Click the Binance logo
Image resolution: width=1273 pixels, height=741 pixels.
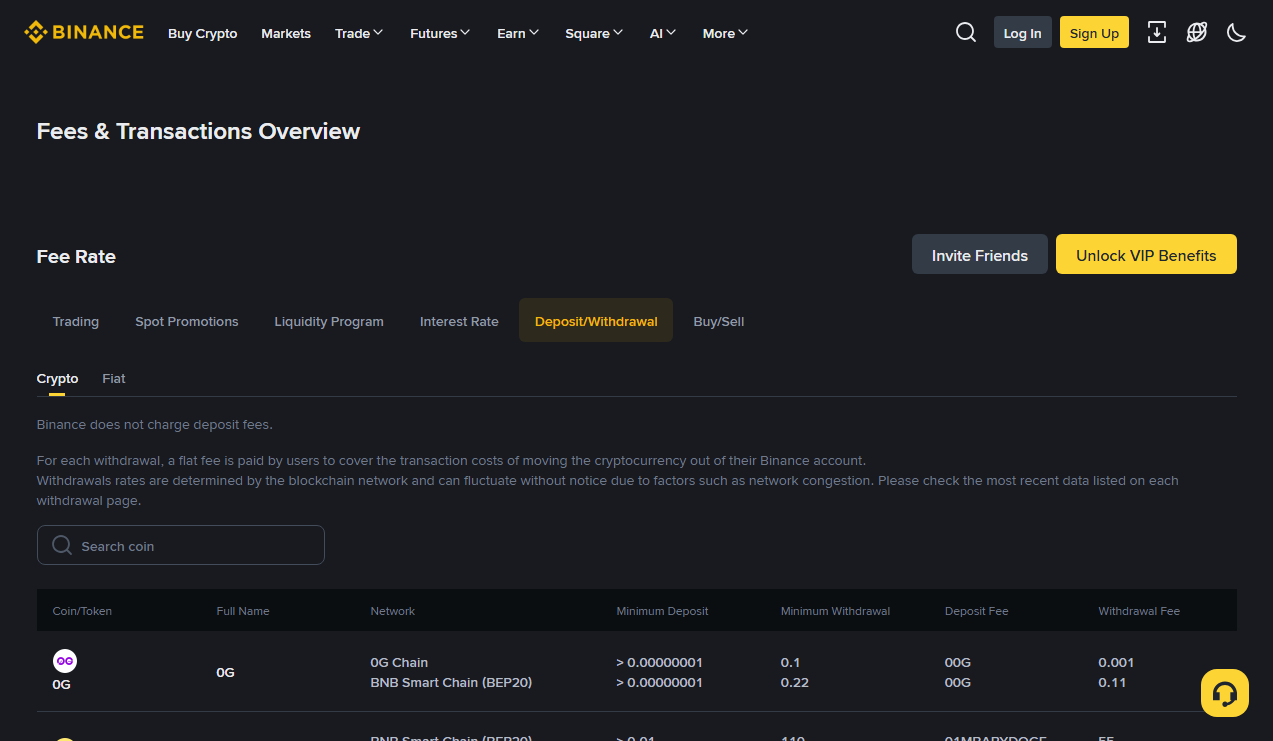84,33
